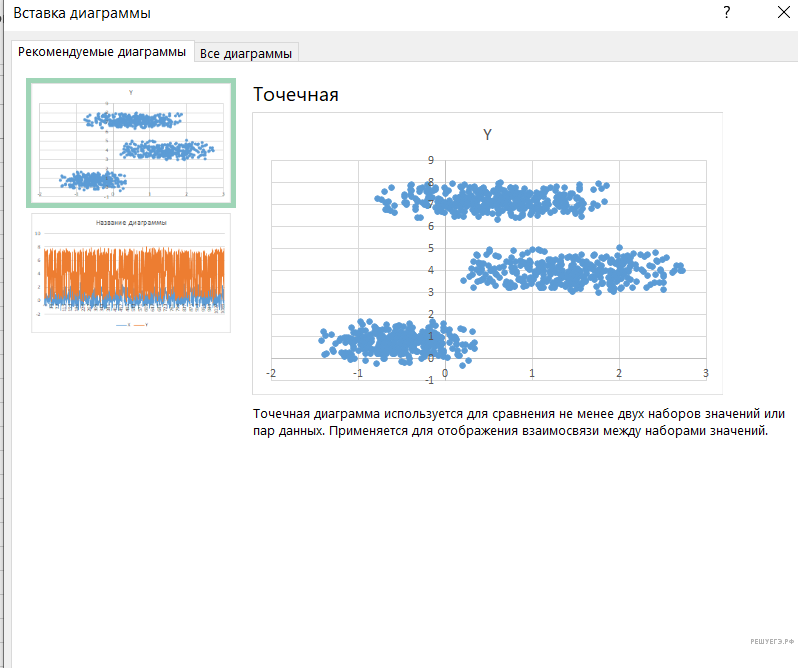798x668 pixels.
Task: Close the Вставка диаграммы dialog
Action: click(x=783, y=12)
